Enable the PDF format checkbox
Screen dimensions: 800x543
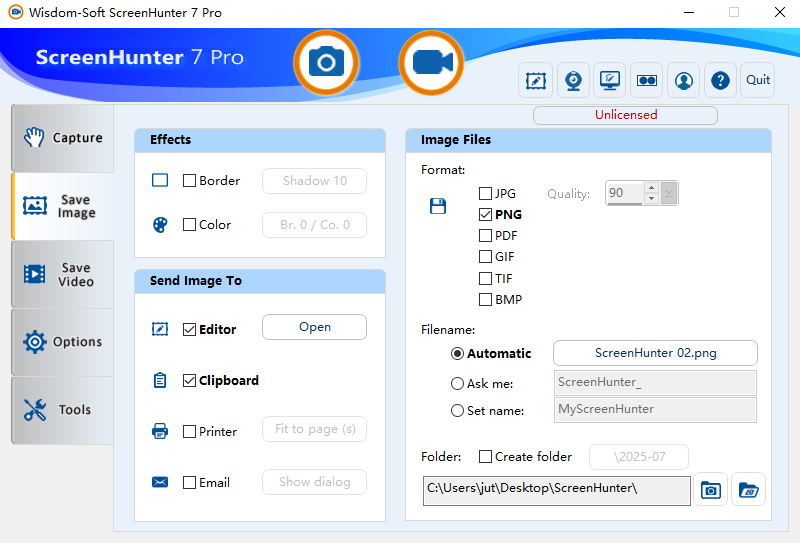point(485,236)
